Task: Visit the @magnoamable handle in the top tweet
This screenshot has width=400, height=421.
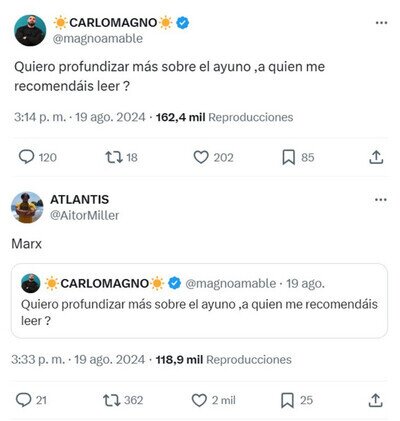Action: (98, 38)
